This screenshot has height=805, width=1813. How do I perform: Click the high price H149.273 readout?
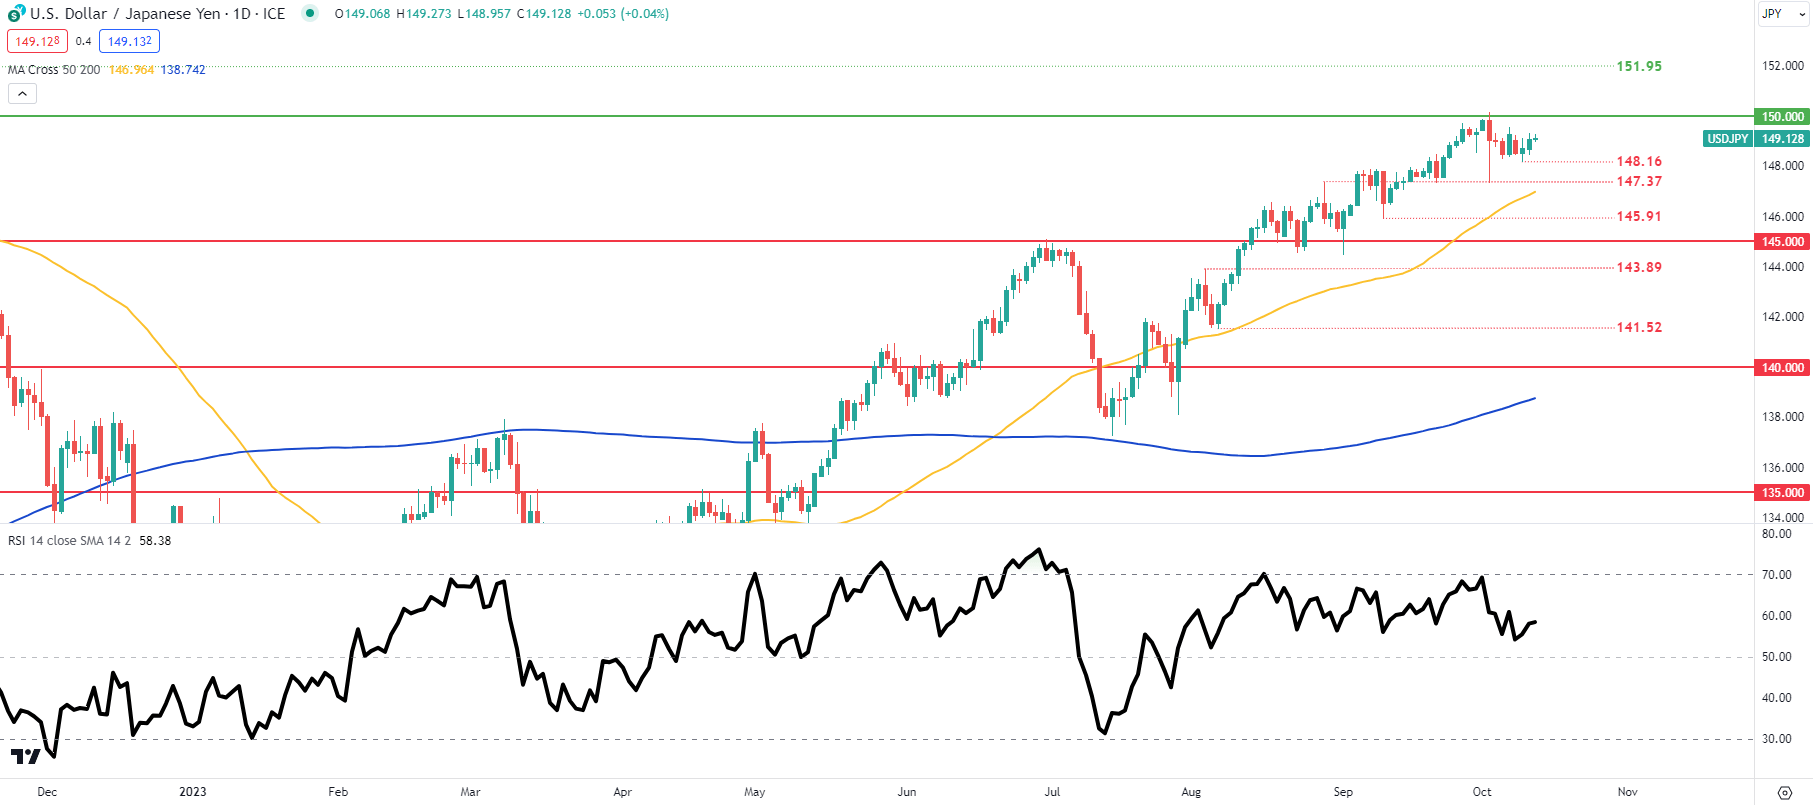424,14
